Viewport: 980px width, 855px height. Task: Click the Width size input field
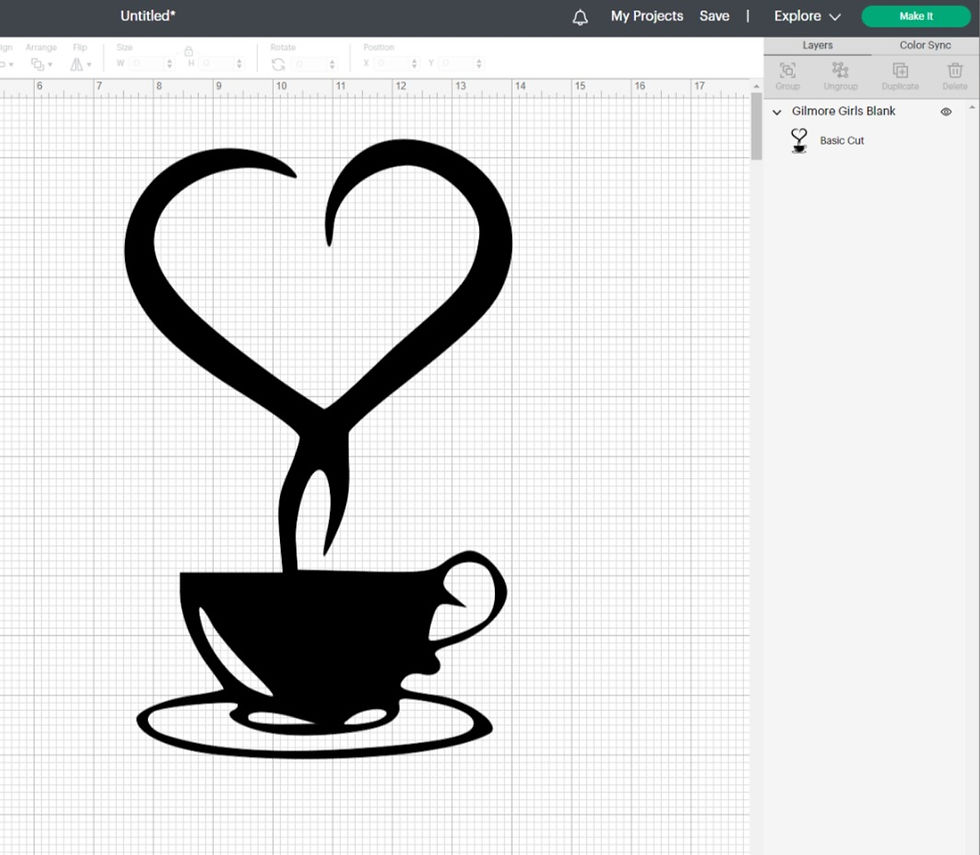tap(147, 64)
